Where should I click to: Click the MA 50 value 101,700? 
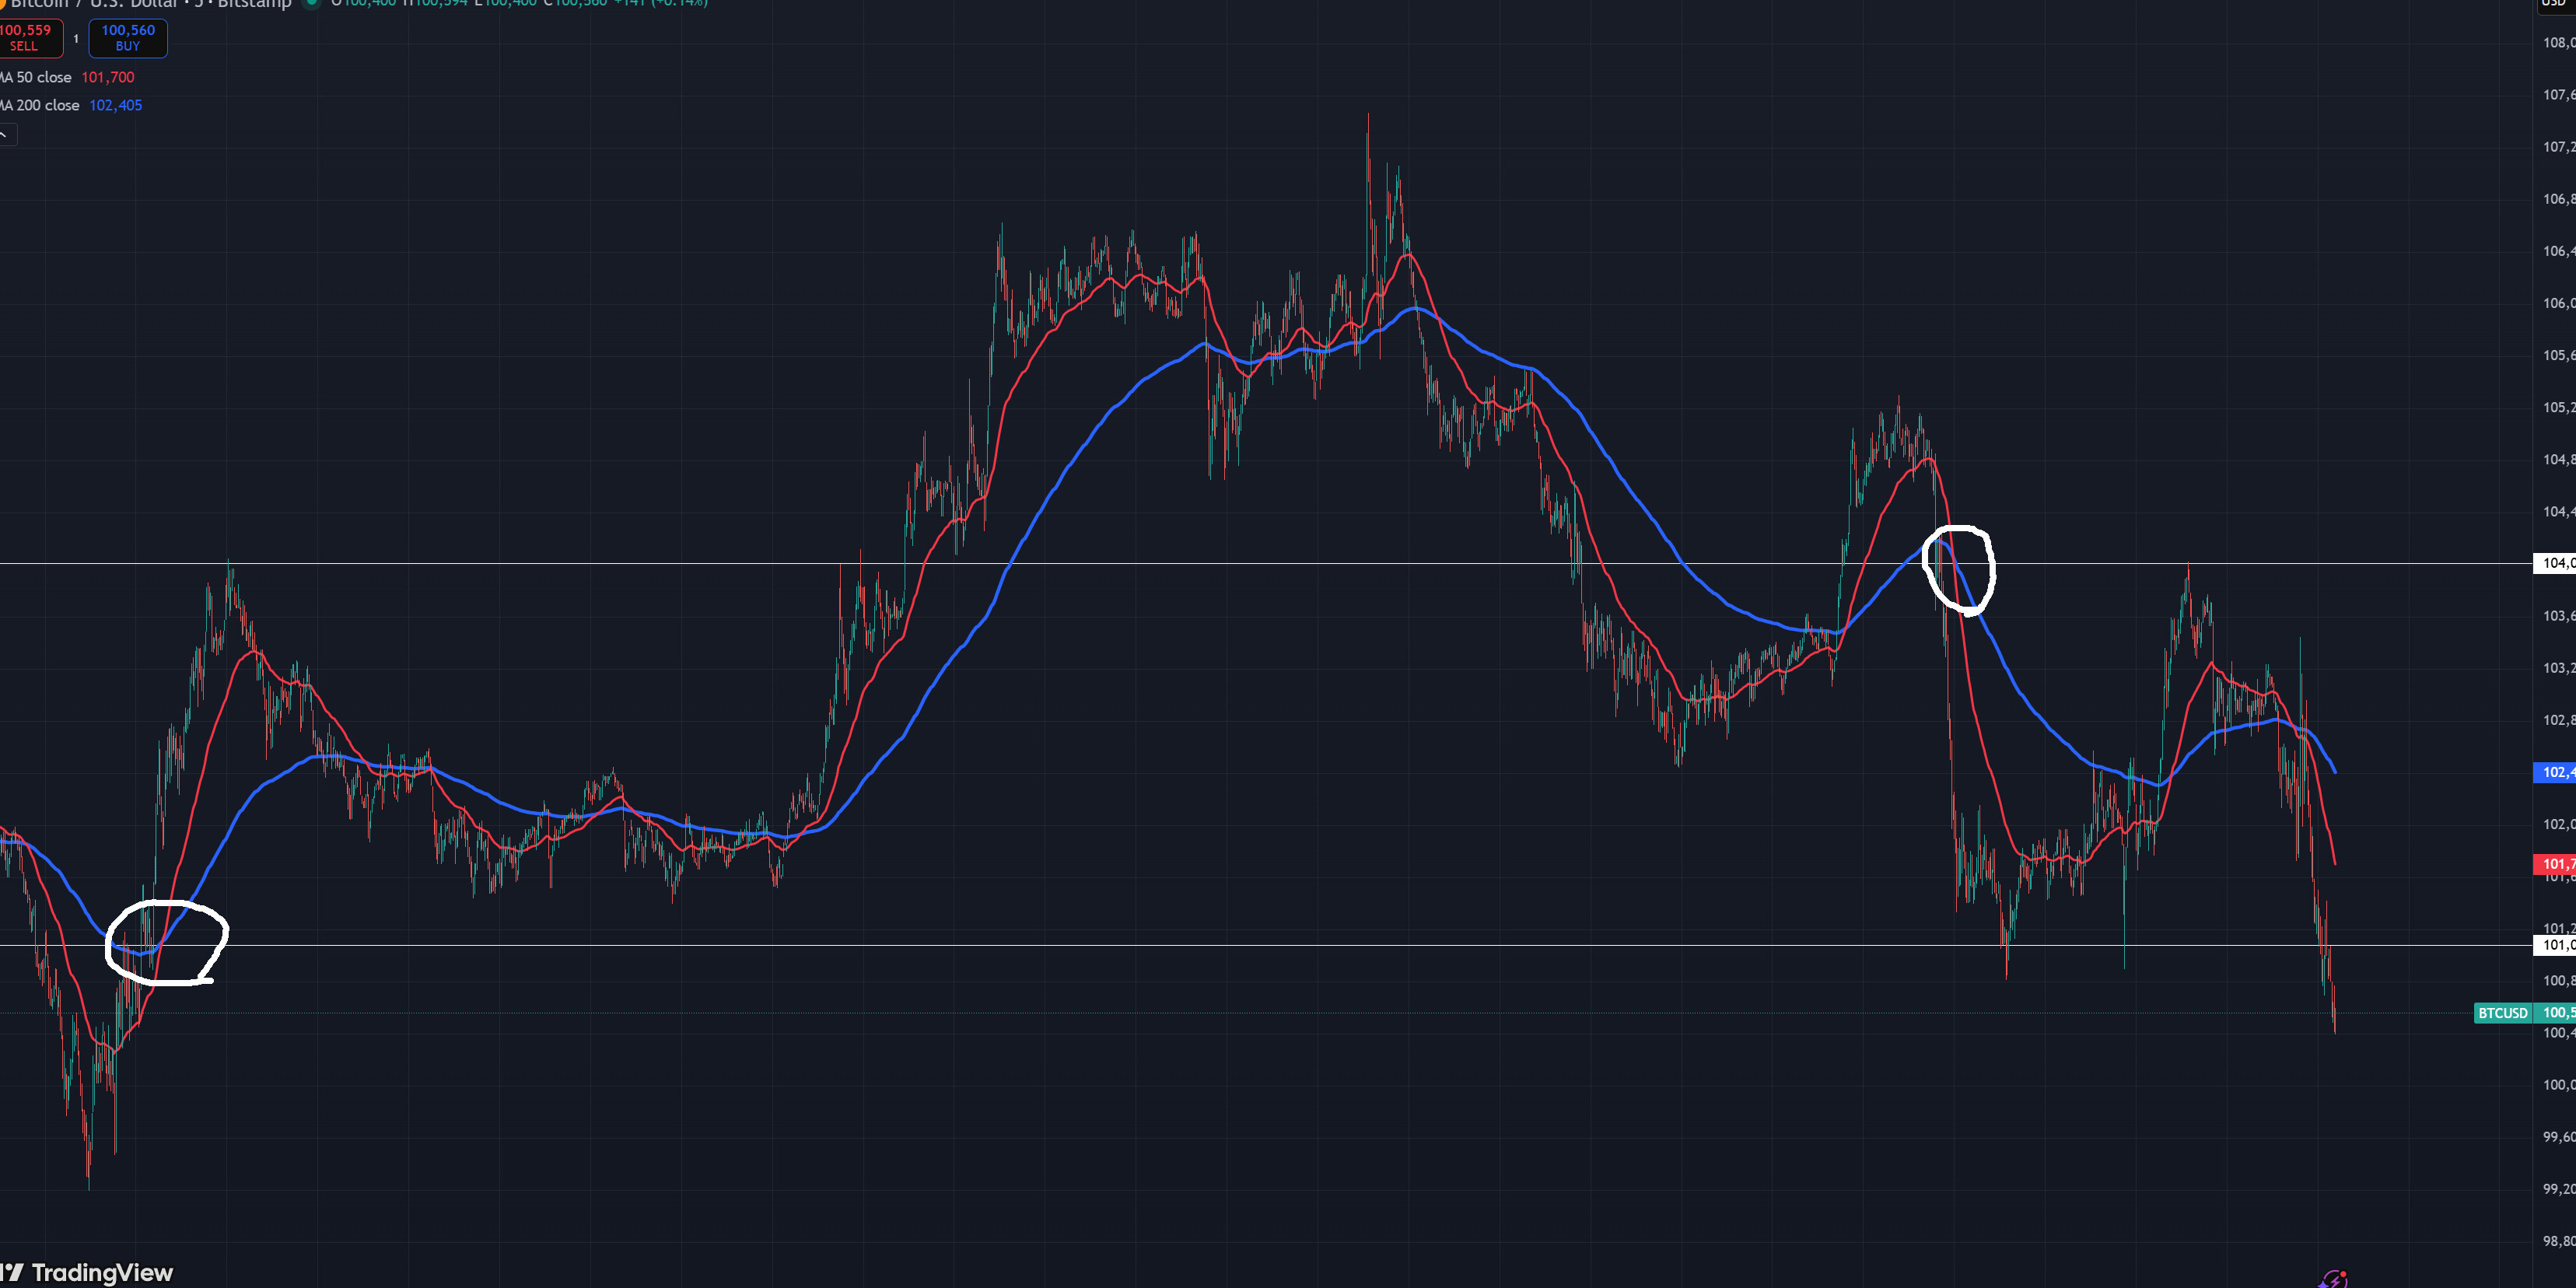(108, 77)
